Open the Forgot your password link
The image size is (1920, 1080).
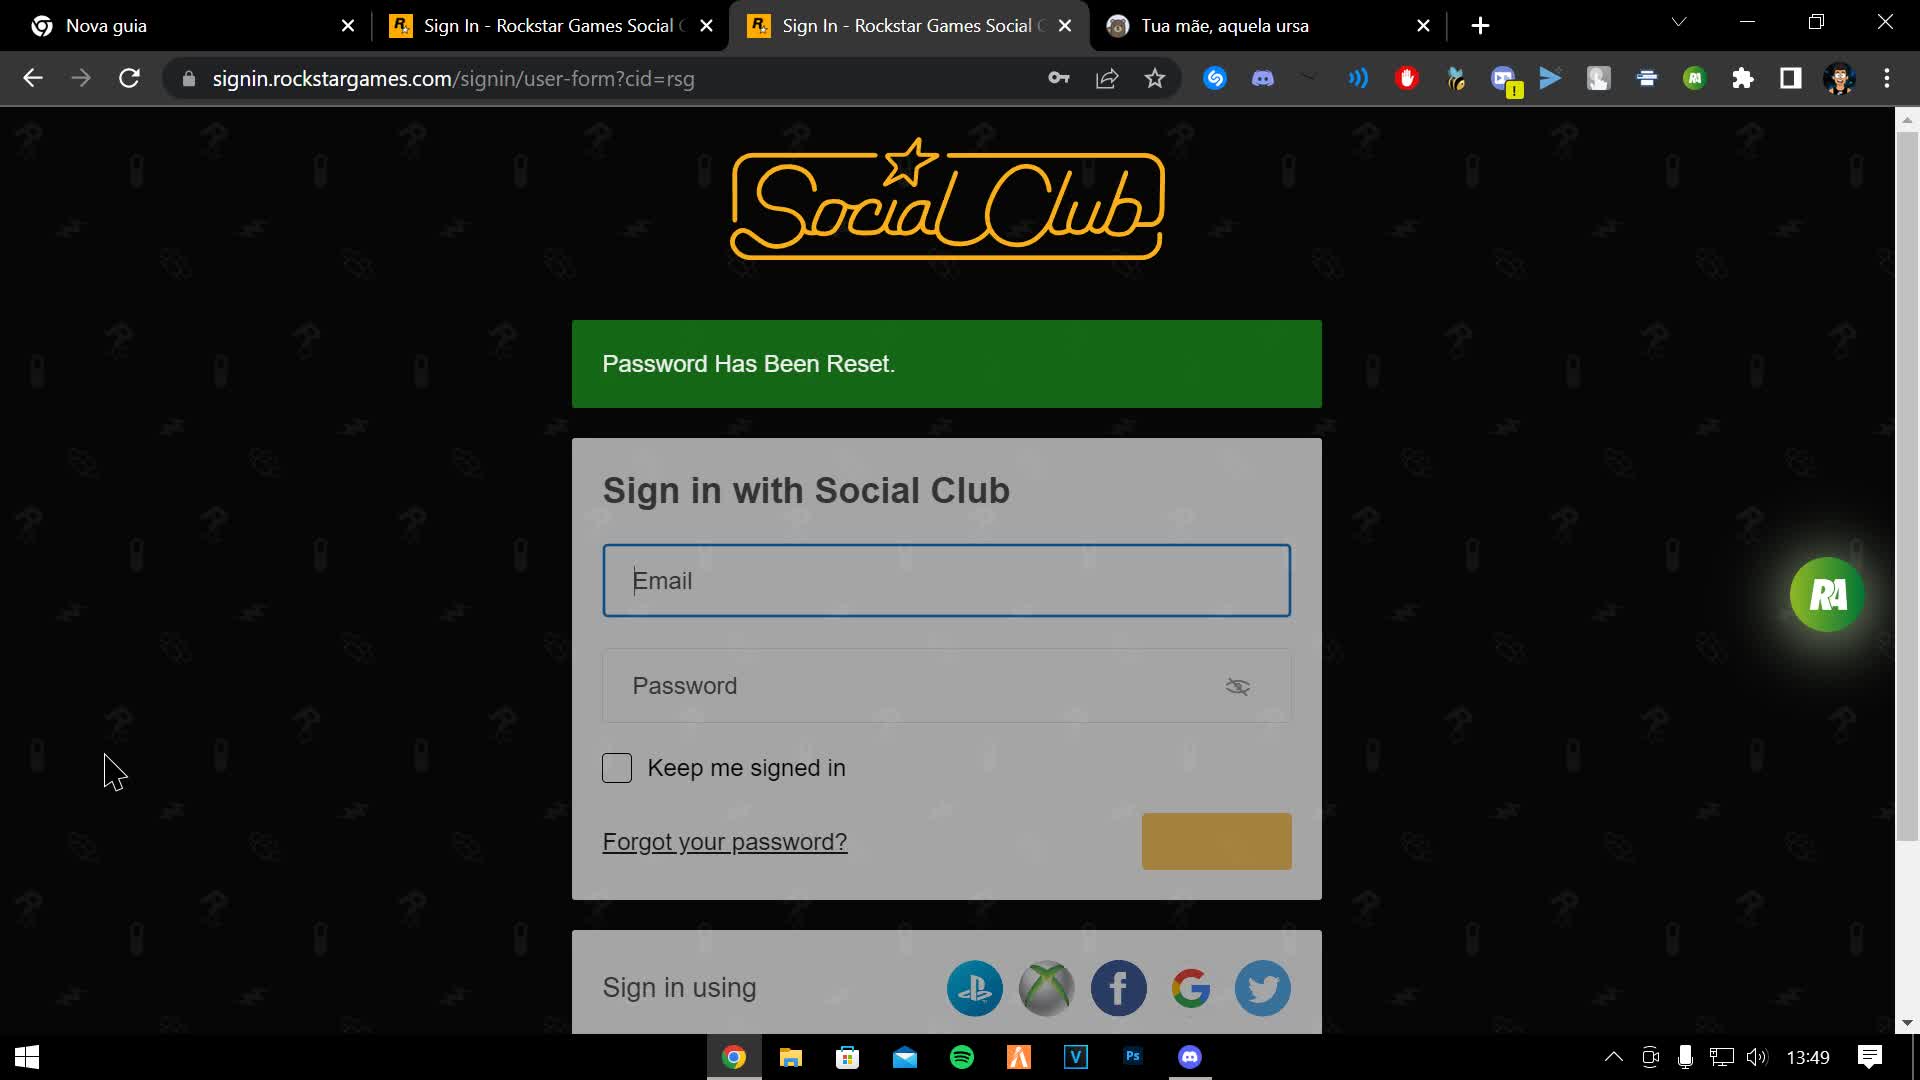tap(725, 842)
